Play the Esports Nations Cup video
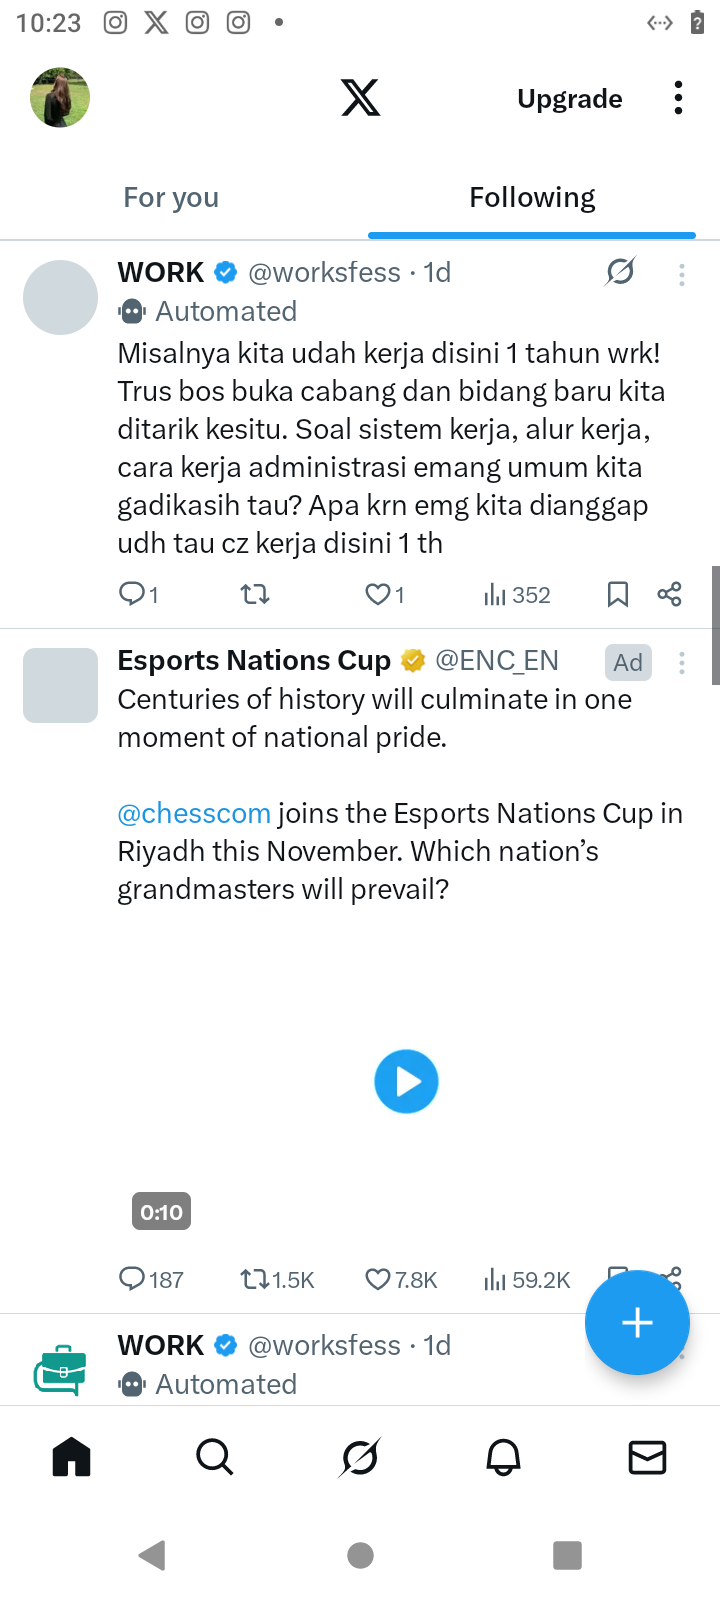The width and height of the screenshot is (720, 1600). click(x=406, y=1081)
